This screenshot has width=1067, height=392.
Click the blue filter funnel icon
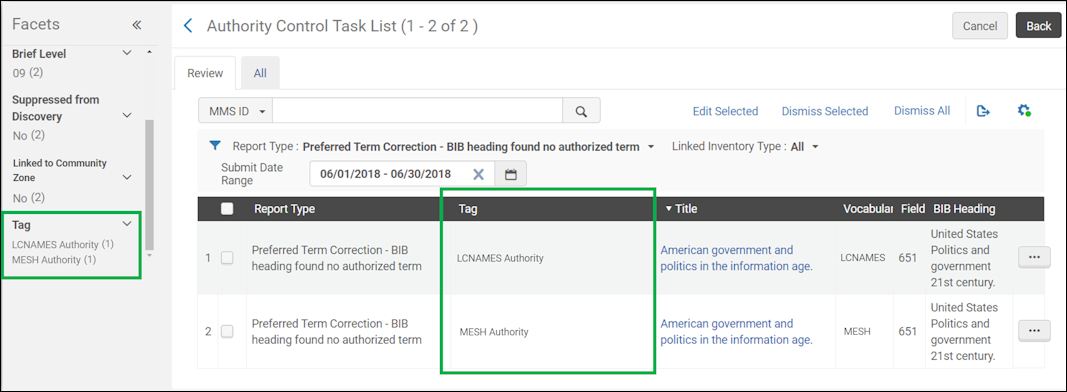click(x=215, y=146)
